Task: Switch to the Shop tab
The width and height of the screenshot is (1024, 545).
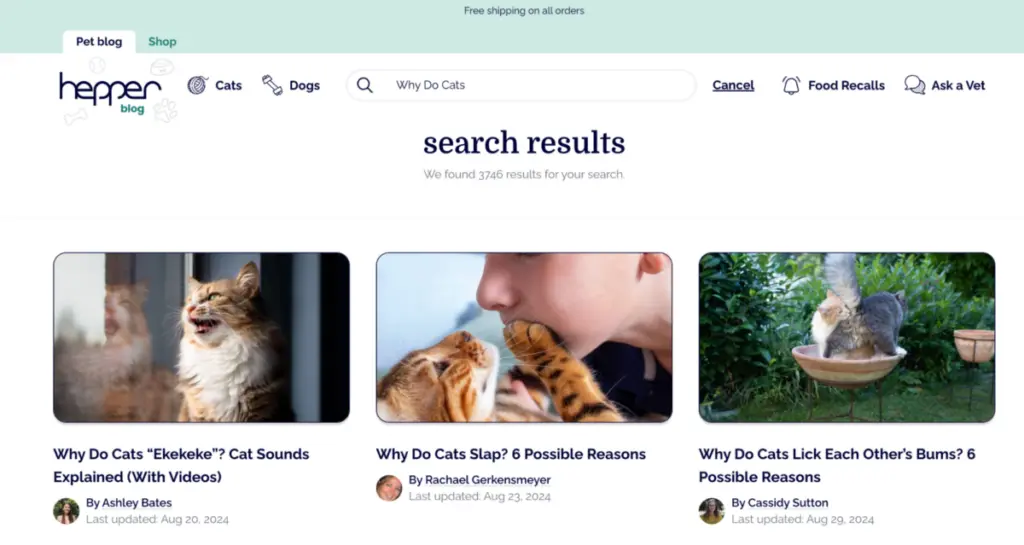Action: coord(162,41)
